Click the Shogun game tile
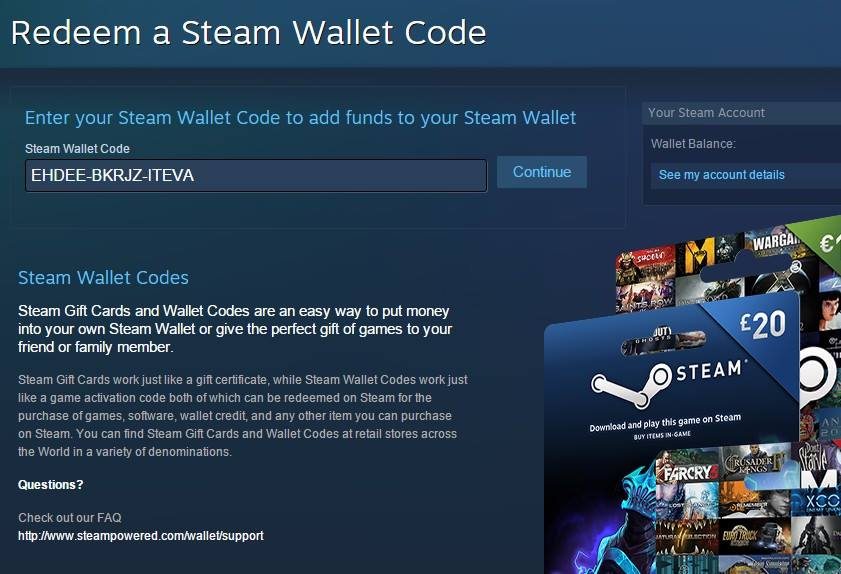 point(645,264)
